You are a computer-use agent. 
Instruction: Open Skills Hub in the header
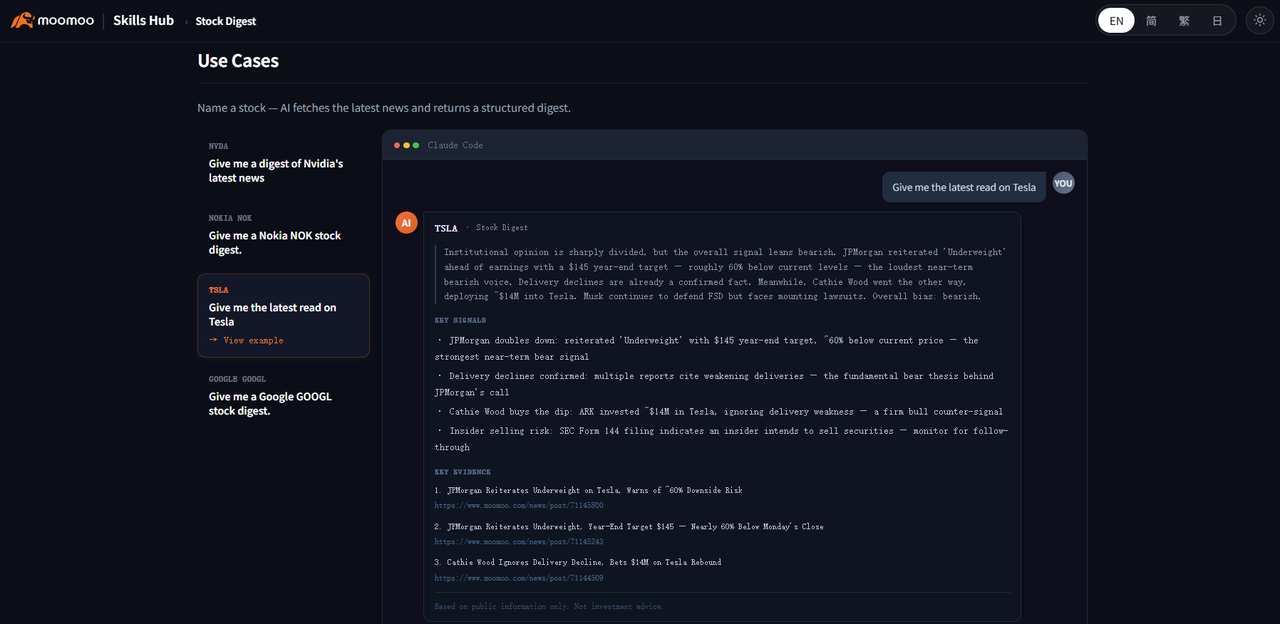(143, 20)
